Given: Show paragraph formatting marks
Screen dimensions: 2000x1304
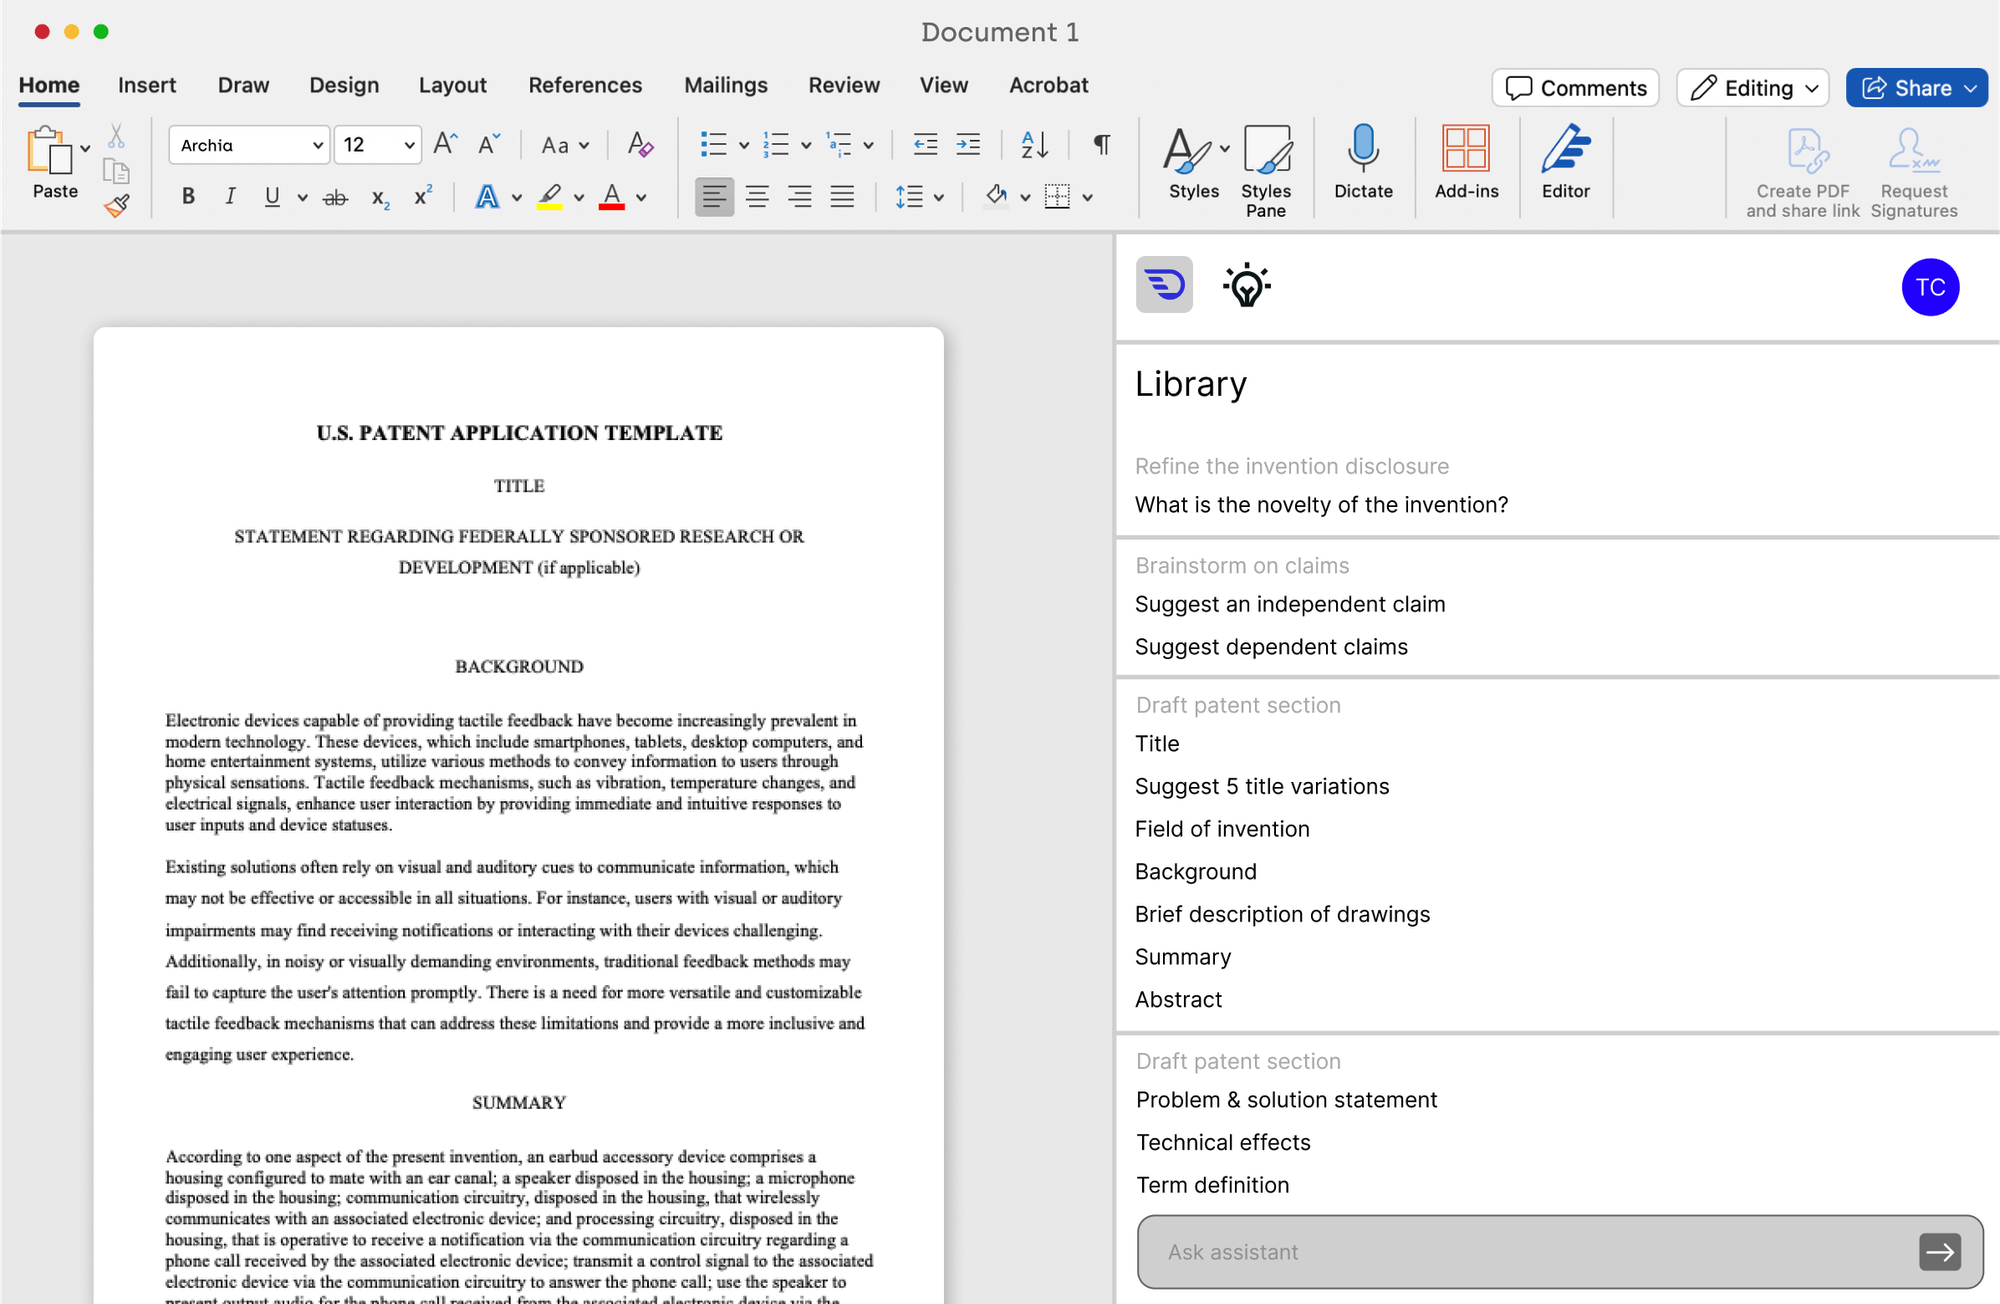Looking at the screenshot, I should (x=1100, y=144).
